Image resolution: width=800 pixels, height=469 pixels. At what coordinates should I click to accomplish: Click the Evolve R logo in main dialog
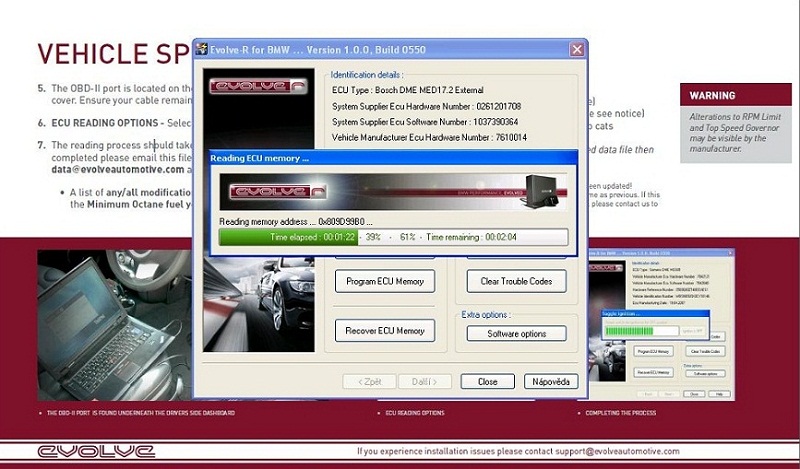258,86
